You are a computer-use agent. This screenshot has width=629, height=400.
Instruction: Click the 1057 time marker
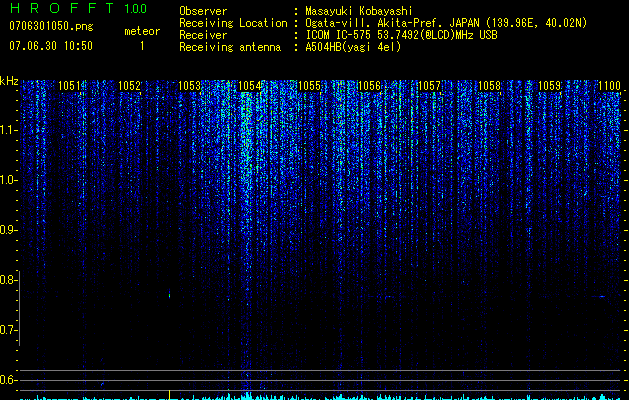pos(429,85)
